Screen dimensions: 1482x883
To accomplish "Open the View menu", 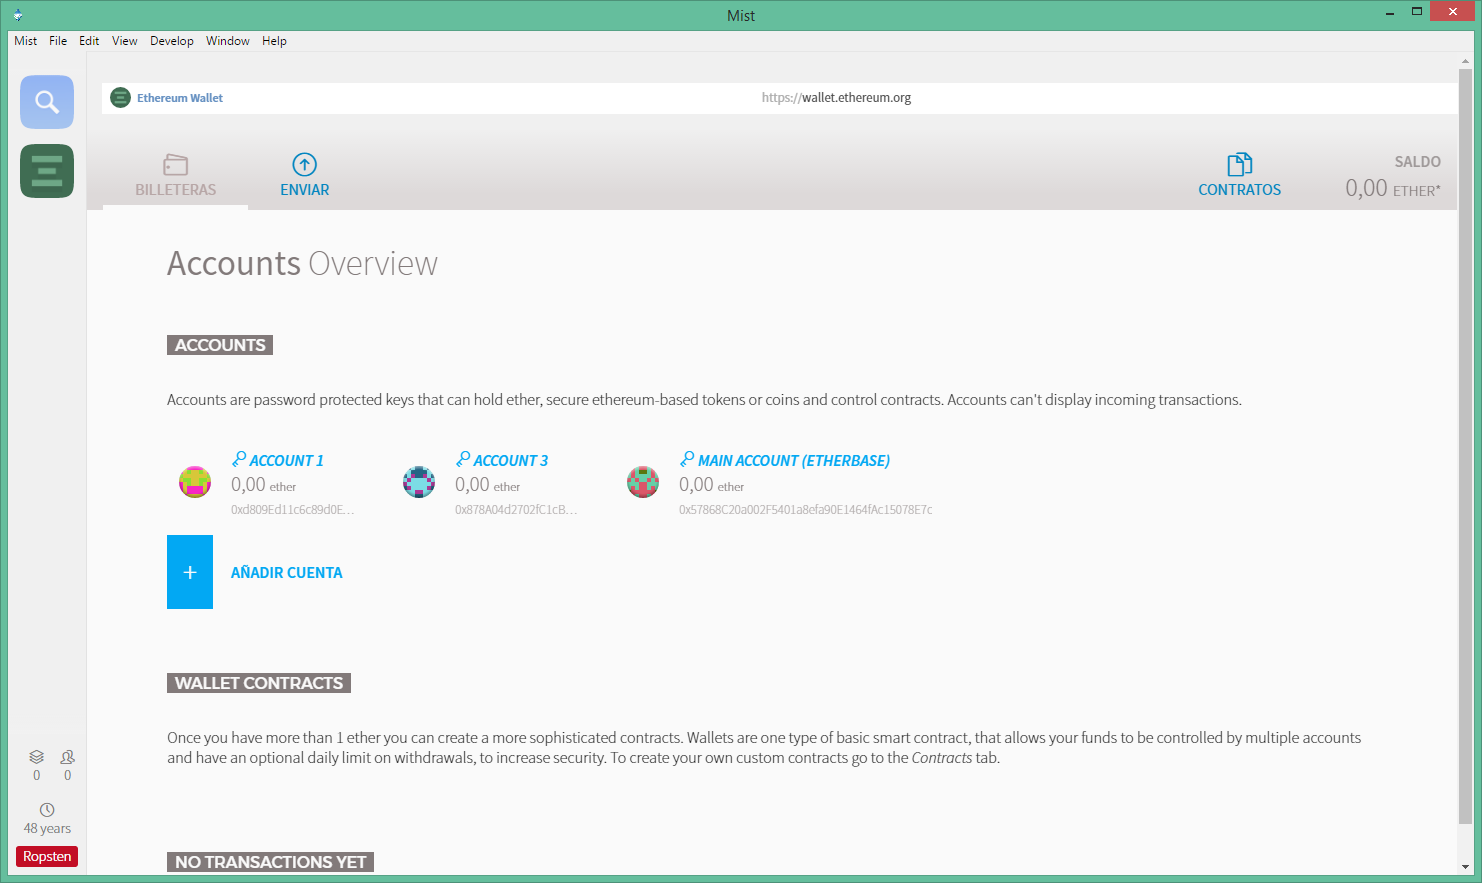I will (x=125, y=41).
